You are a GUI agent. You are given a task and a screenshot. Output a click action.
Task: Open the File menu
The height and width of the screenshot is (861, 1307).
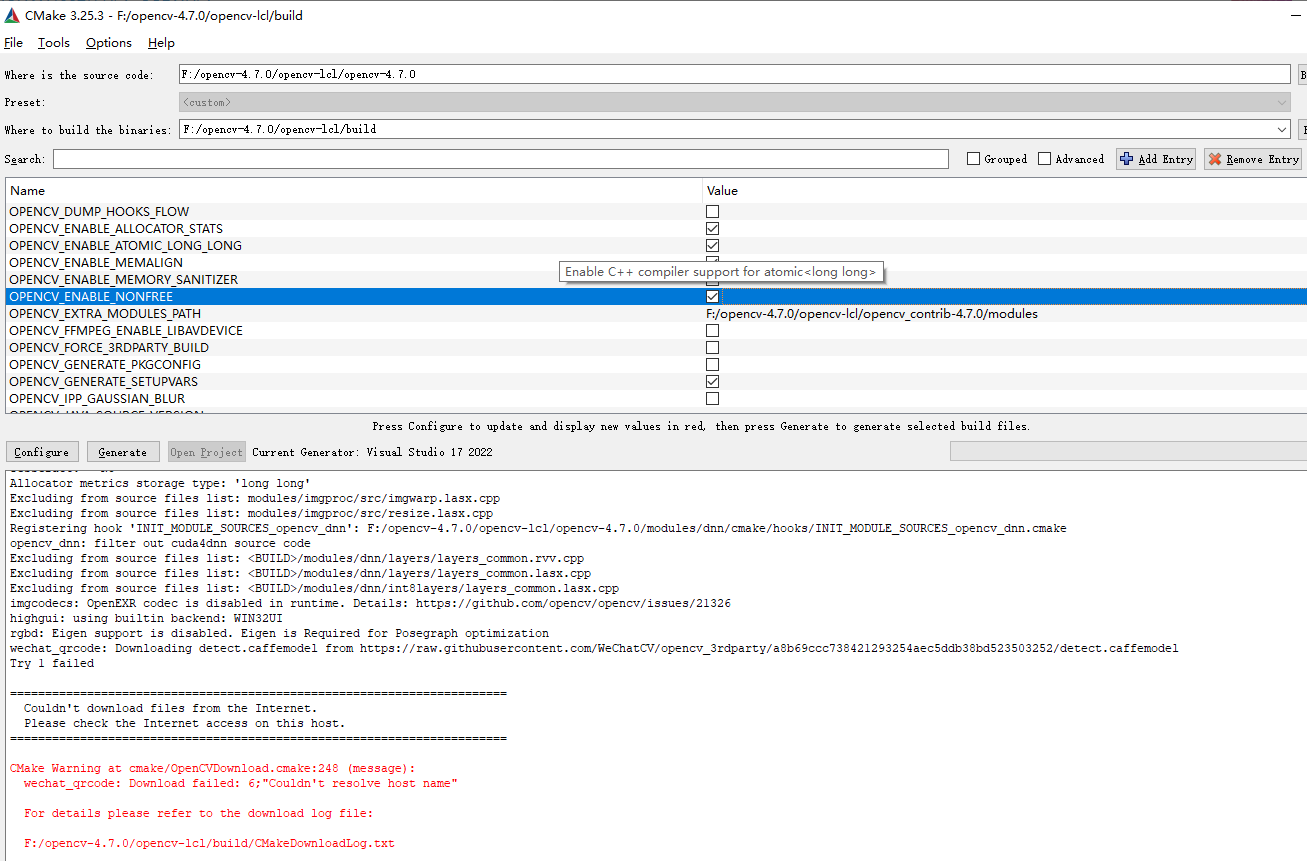point(13,42)
